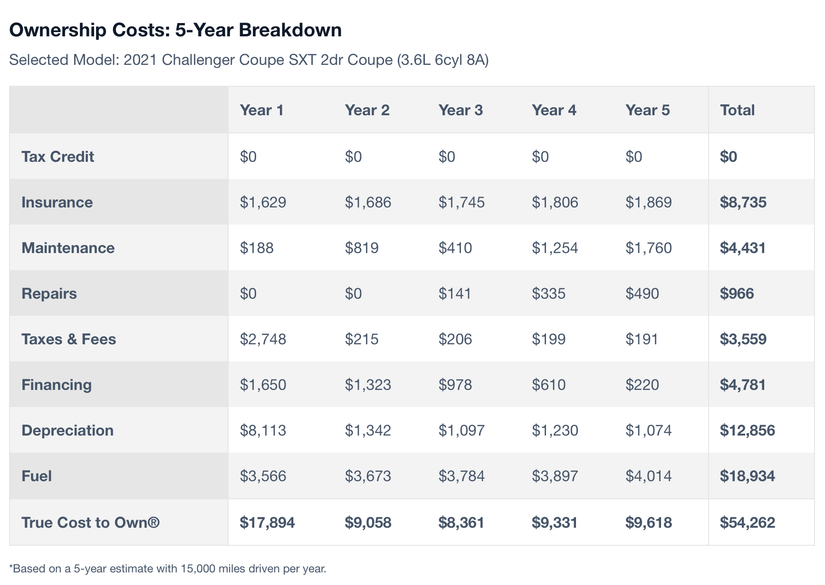Click the Year 1 column header
825x585 pixels.
(x=262, y=110)
